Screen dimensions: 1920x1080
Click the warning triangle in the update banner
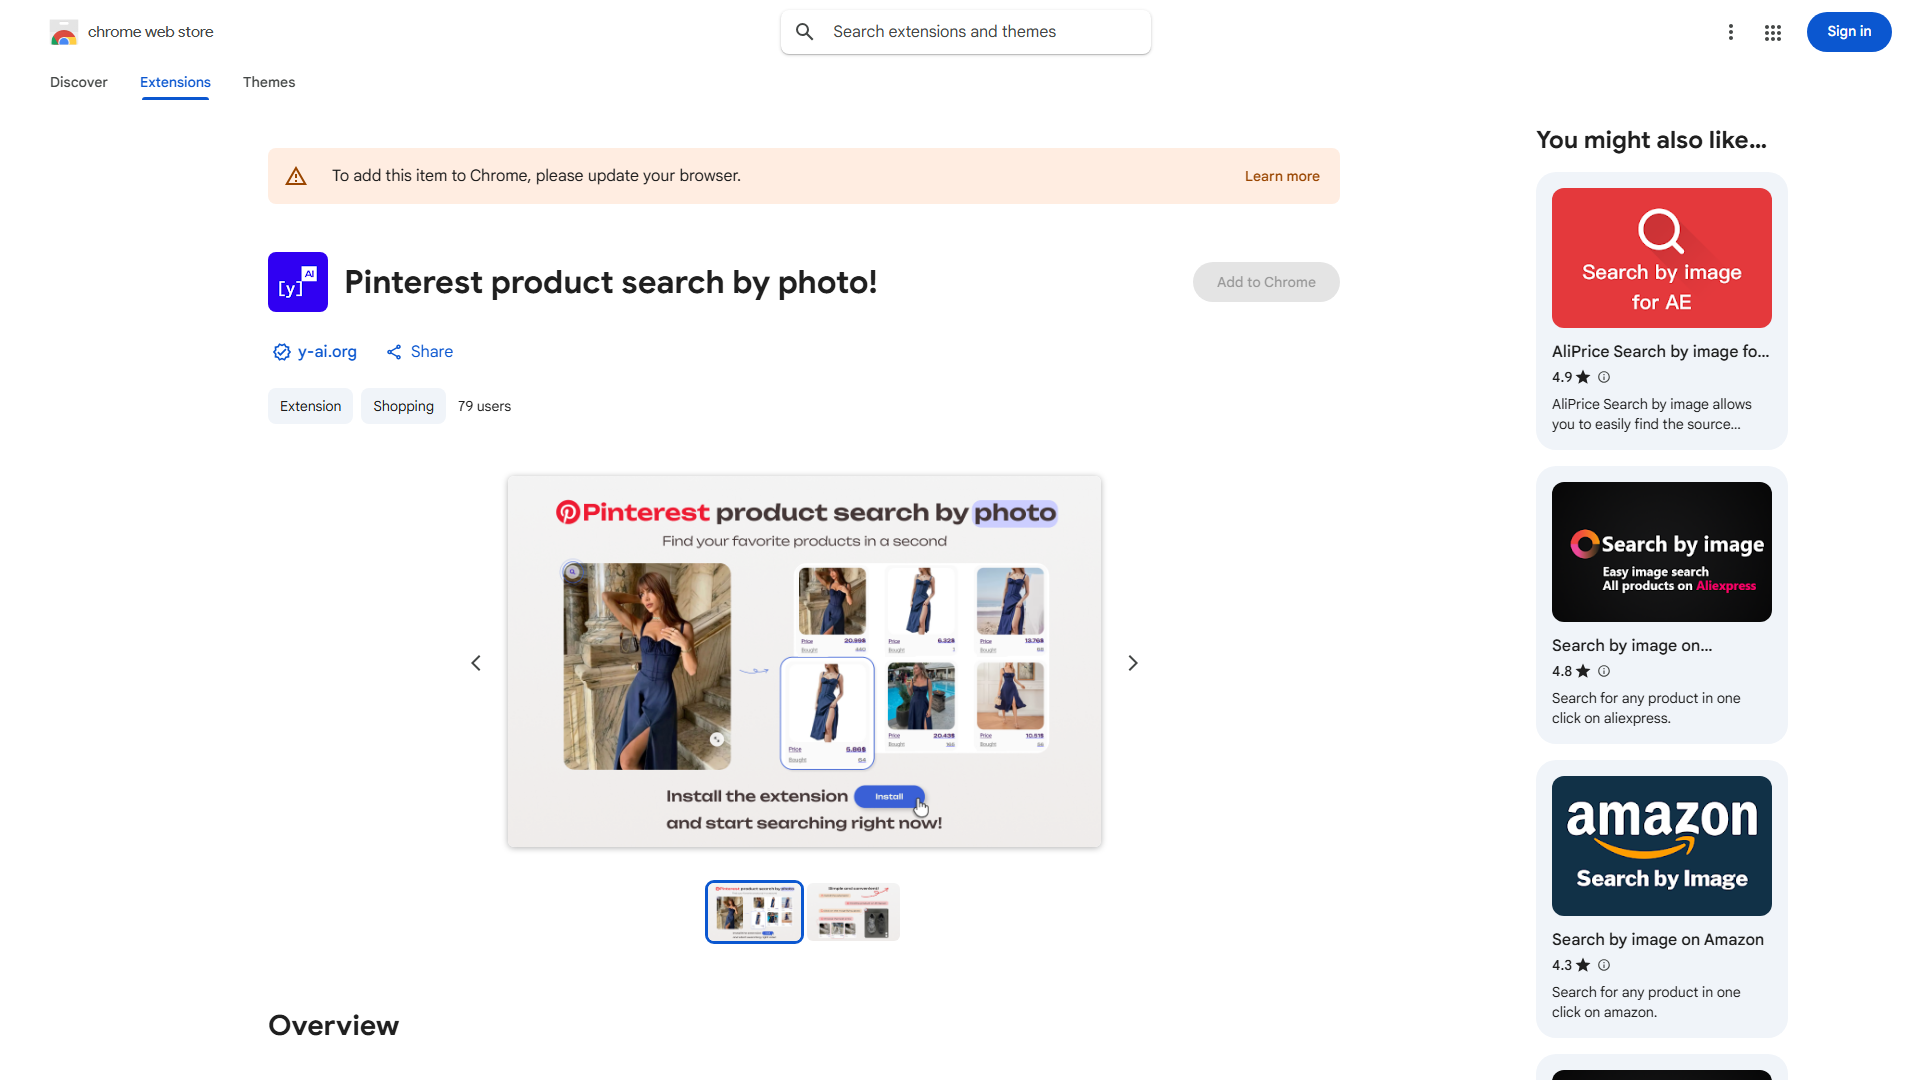(x=296, y=175)
